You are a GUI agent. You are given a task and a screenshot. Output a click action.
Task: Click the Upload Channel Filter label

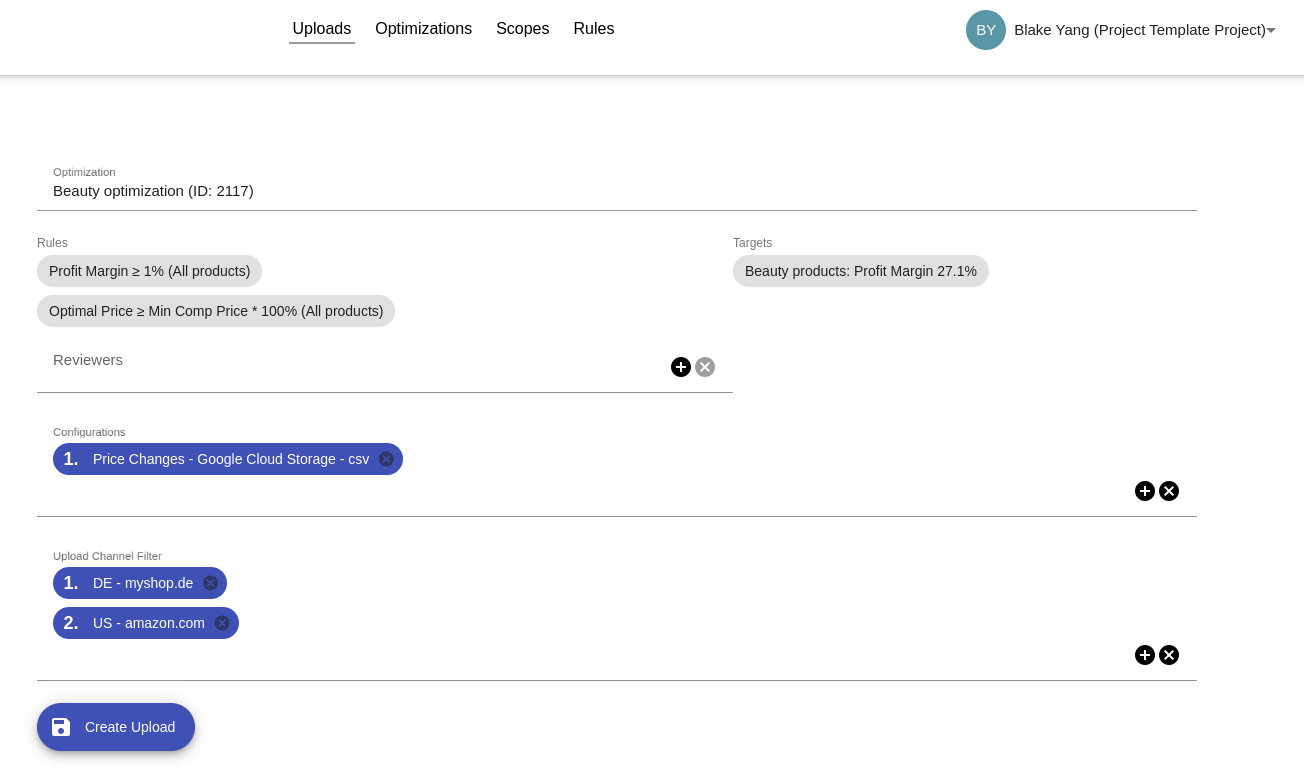(x=107, y=556)
